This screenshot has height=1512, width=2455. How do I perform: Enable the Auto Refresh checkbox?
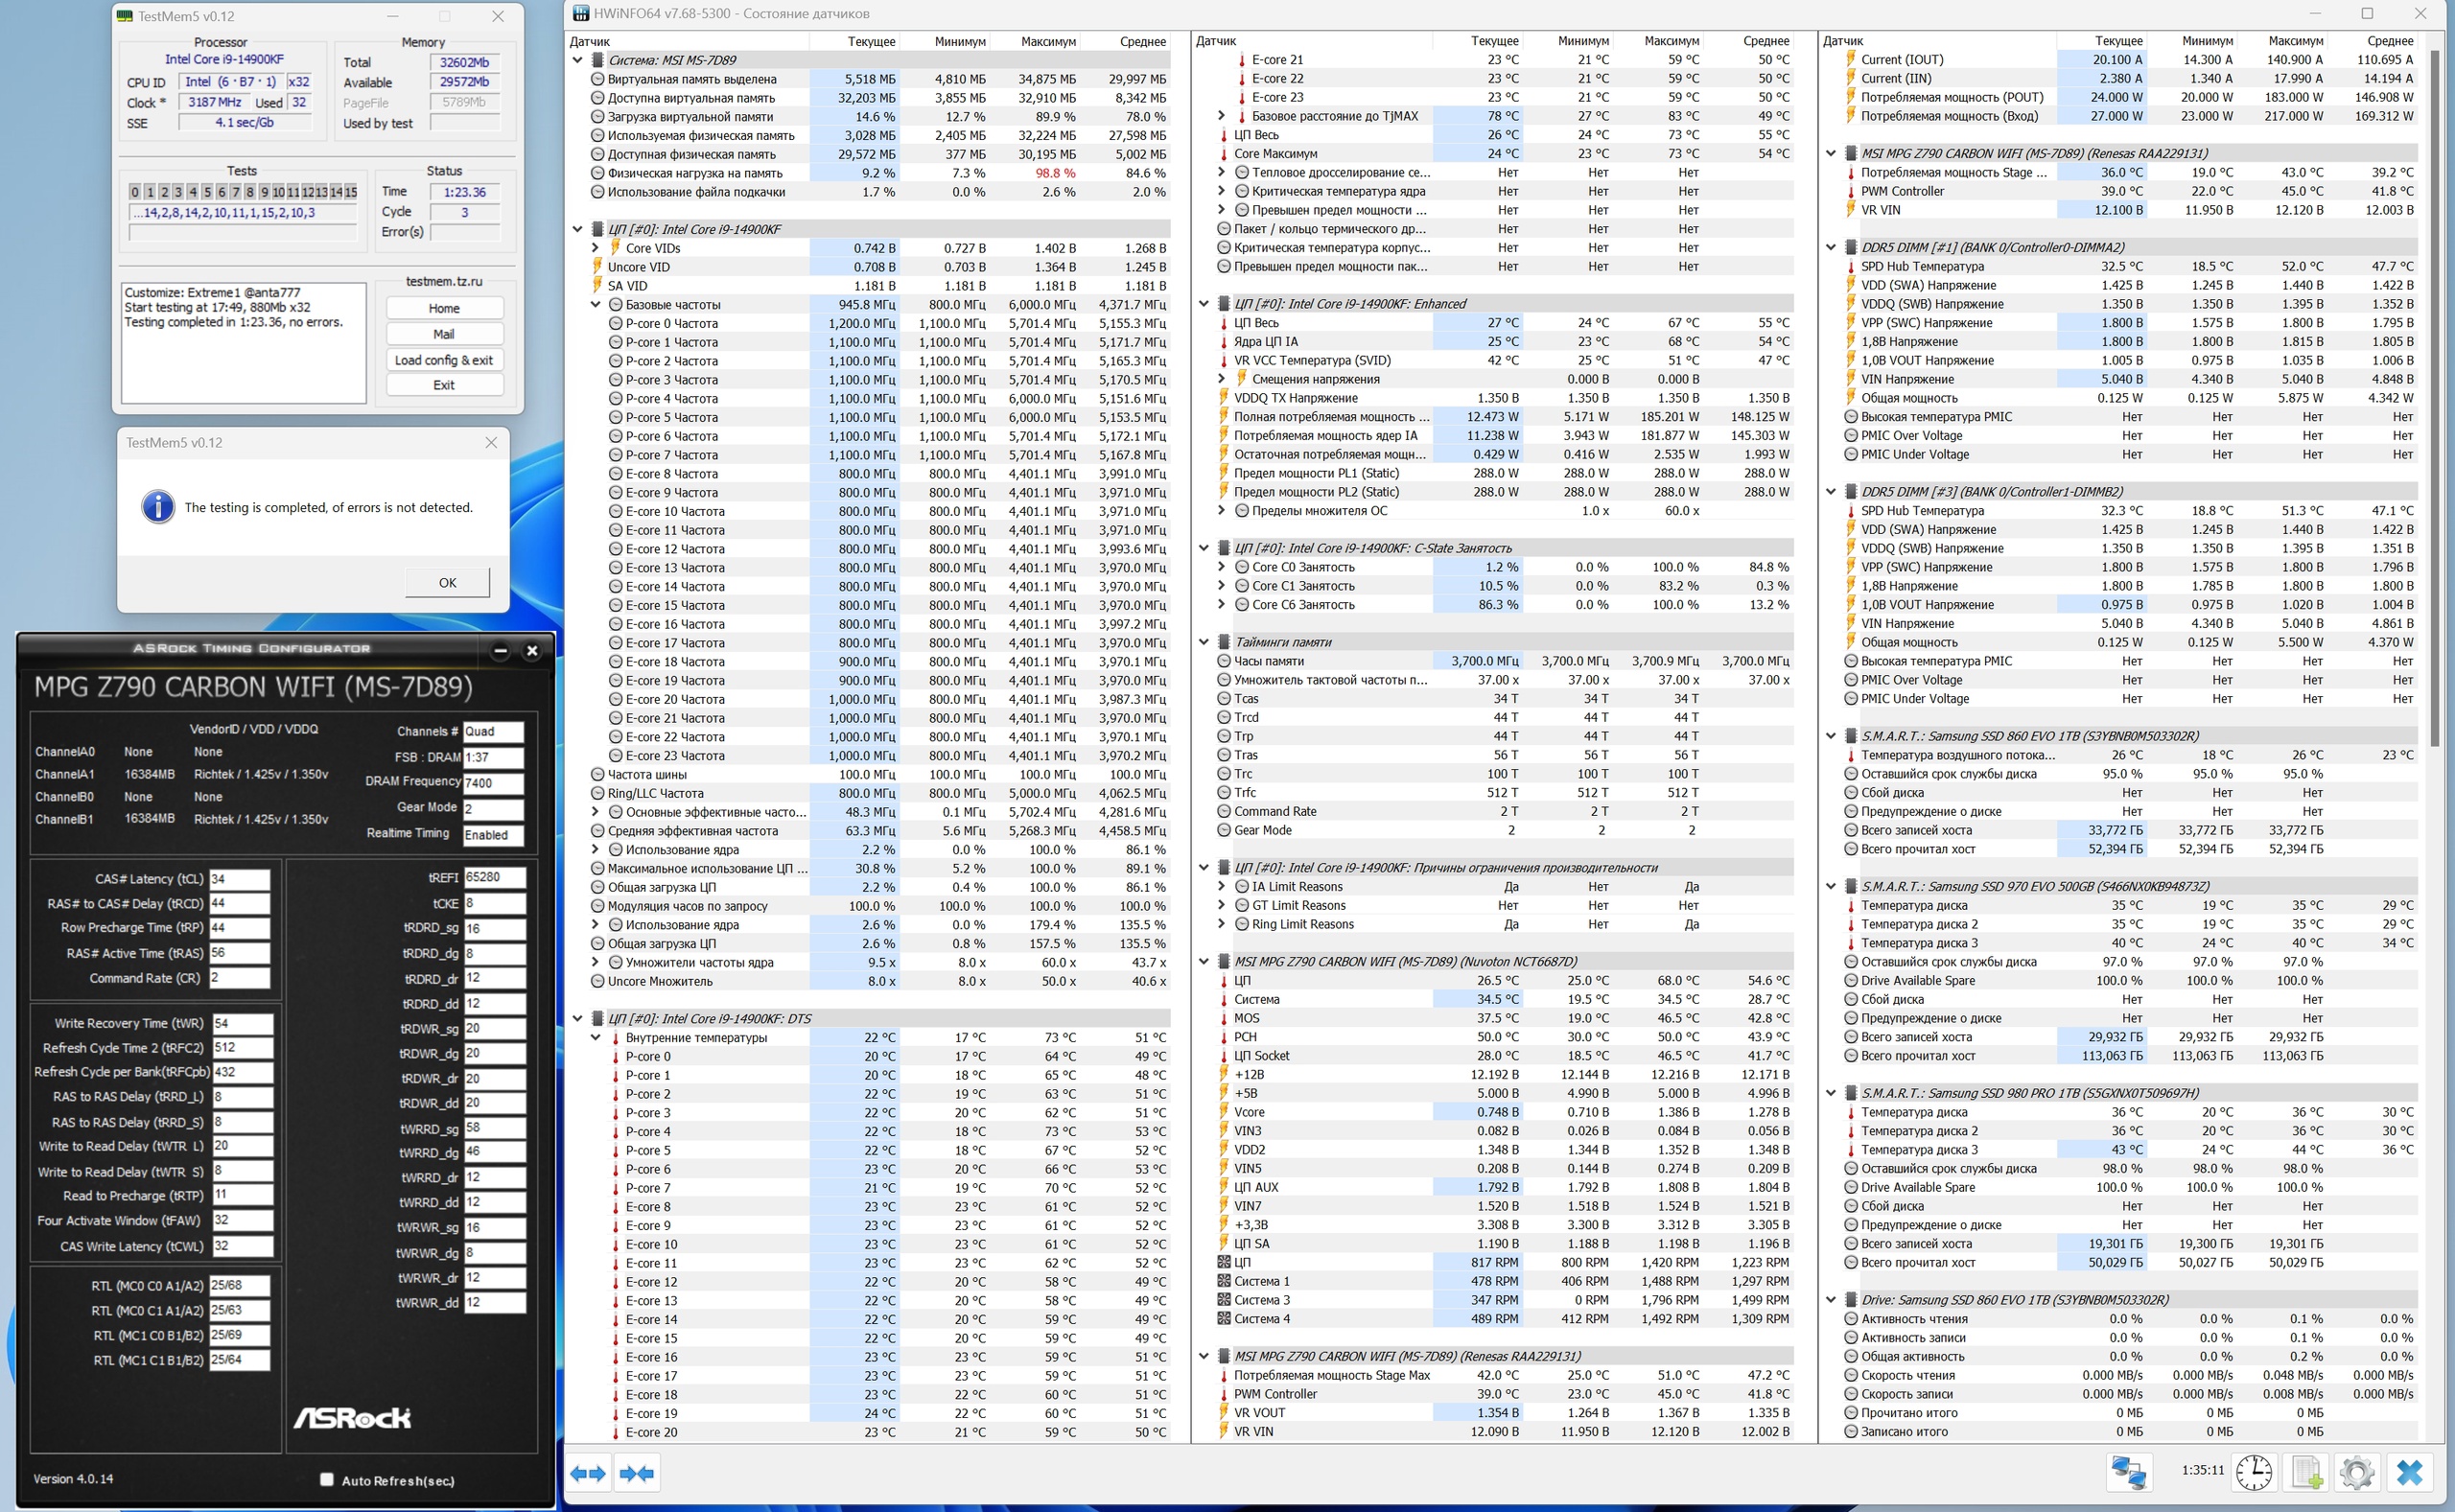click(x=326, y=1479)
